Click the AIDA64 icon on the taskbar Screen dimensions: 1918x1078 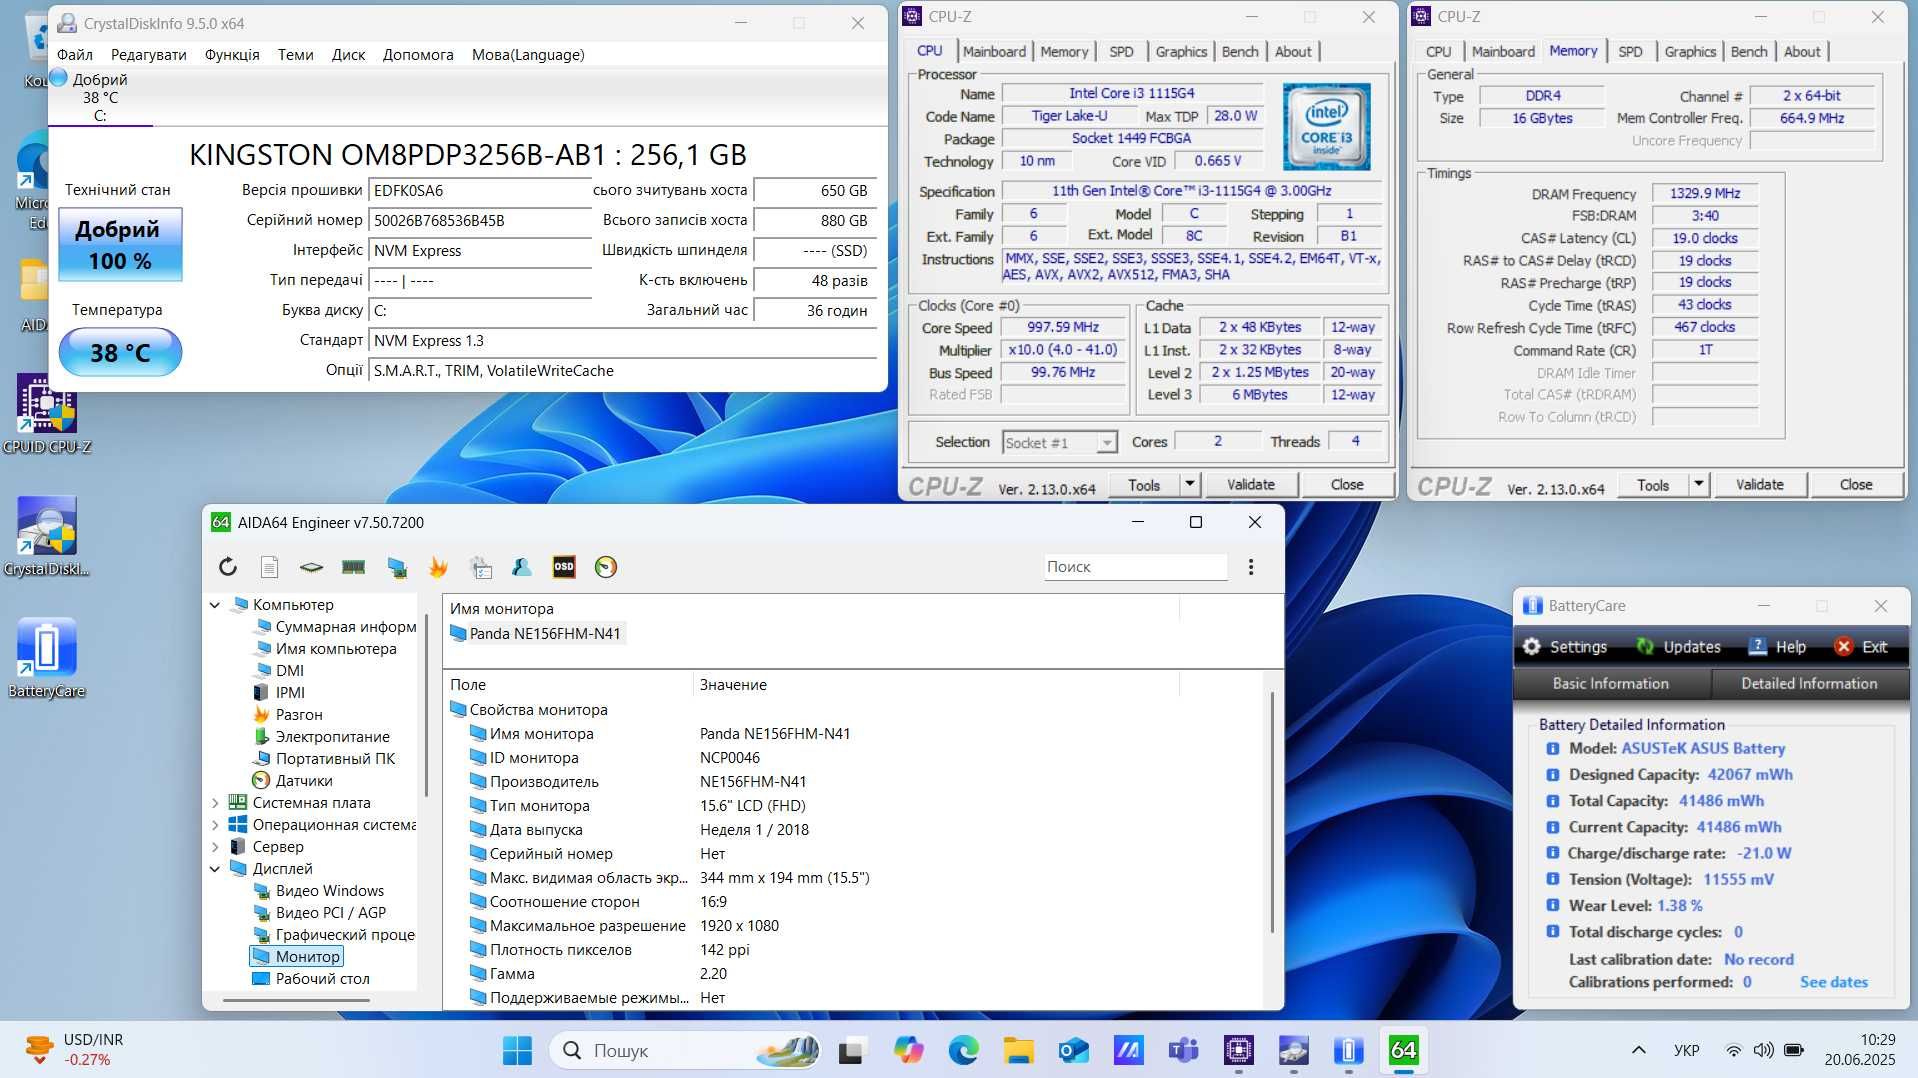(1403, 1050)
